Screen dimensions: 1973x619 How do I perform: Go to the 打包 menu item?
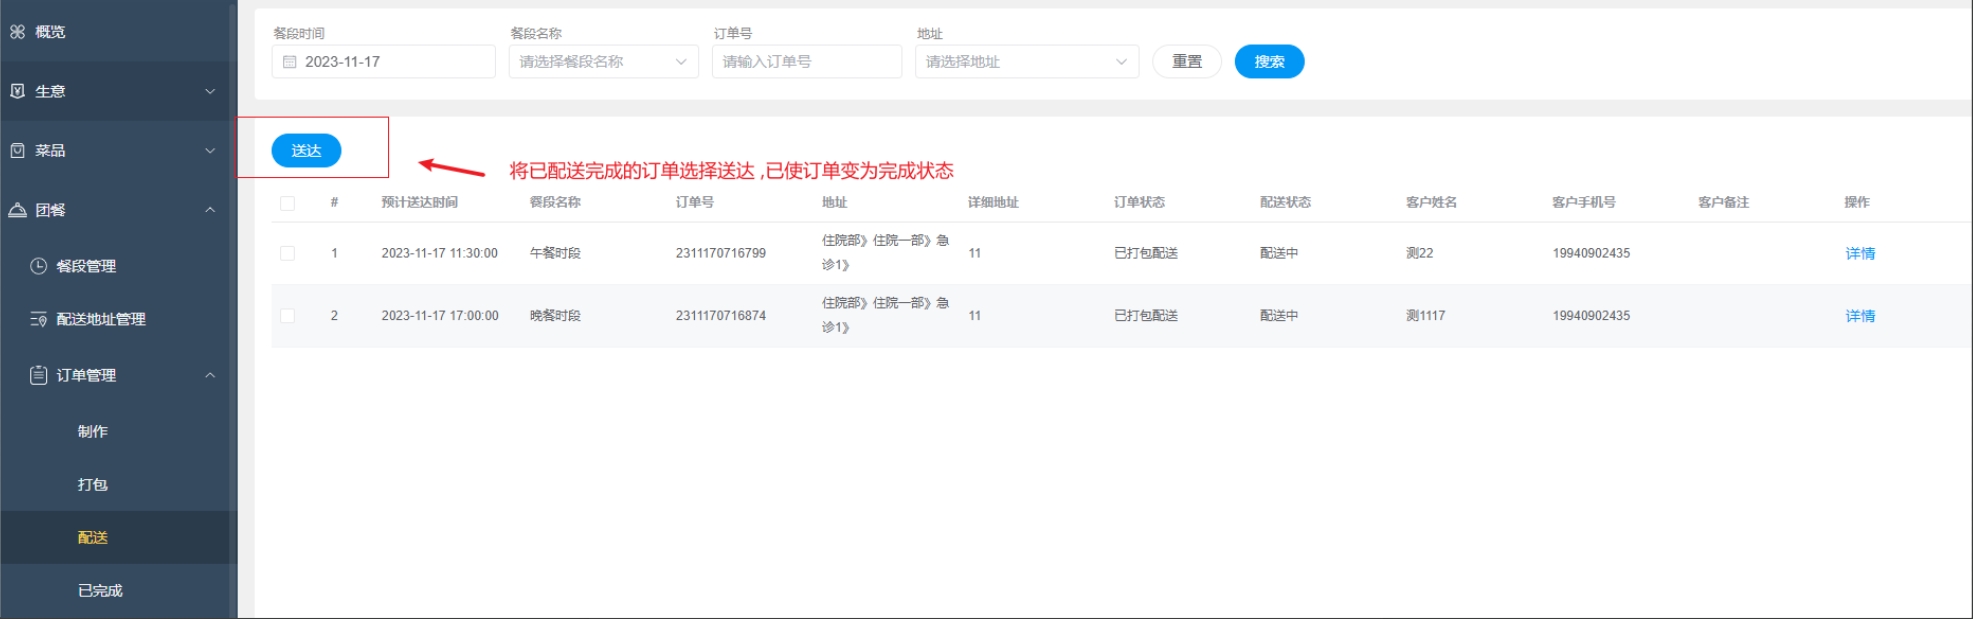[92, 485]
